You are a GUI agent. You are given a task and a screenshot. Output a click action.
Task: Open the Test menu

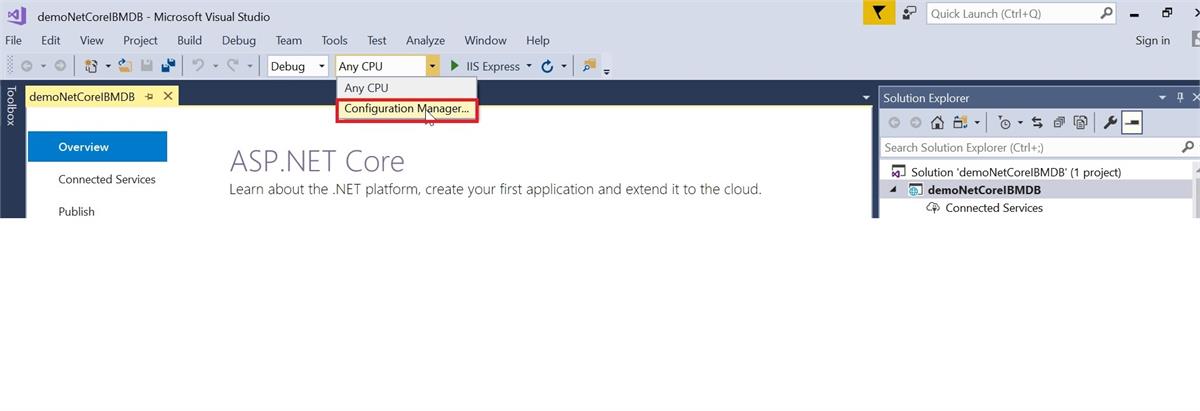[x=377, y=40]
